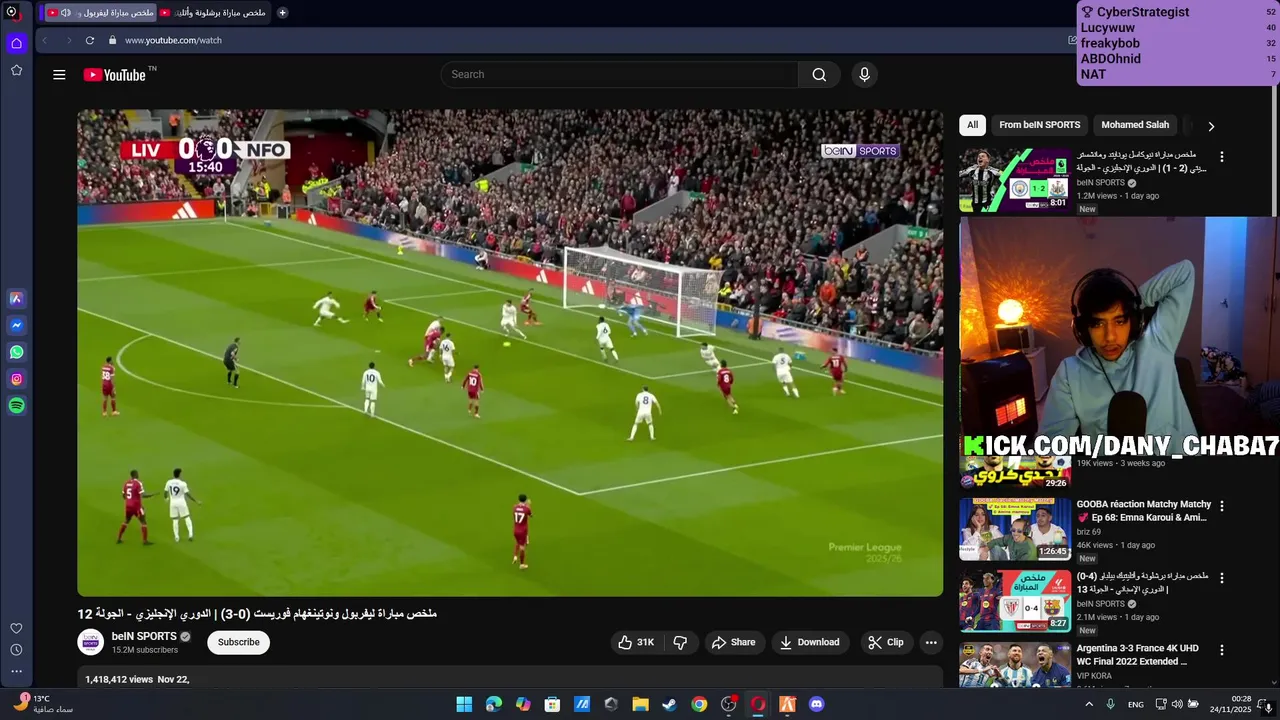
Task: Open Spotify in the Opera sidebar
Action: (16, 405)
